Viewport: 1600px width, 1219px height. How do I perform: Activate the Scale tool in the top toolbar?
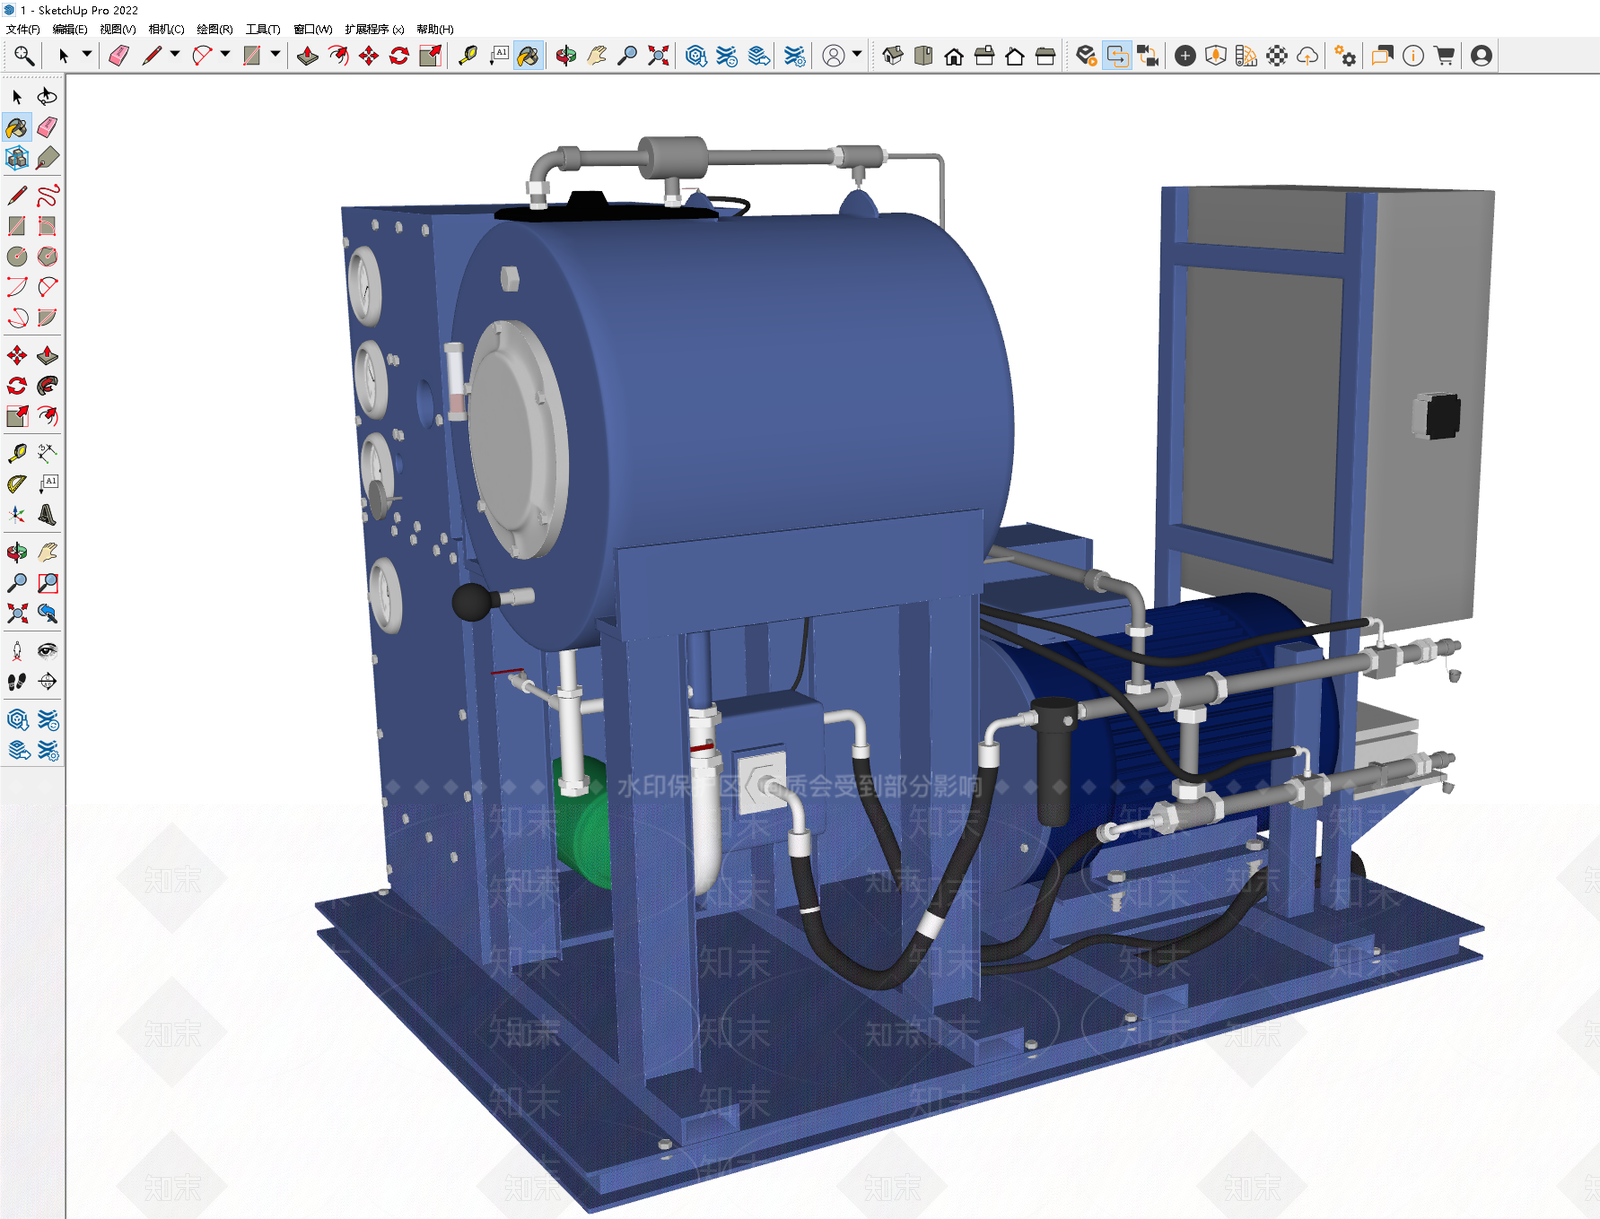tap(430, 56)
